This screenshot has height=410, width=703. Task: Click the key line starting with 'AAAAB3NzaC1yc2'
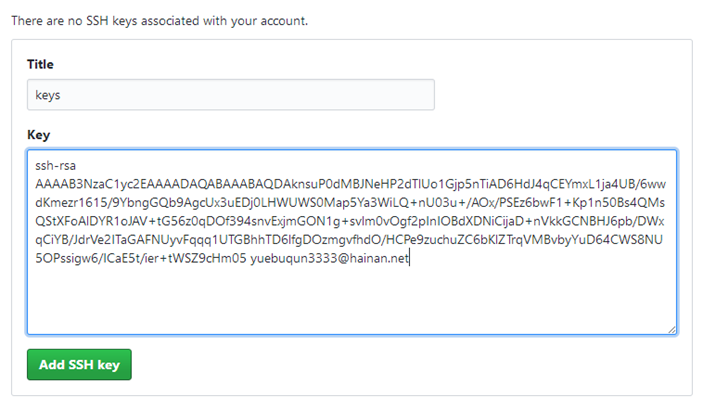351,184
